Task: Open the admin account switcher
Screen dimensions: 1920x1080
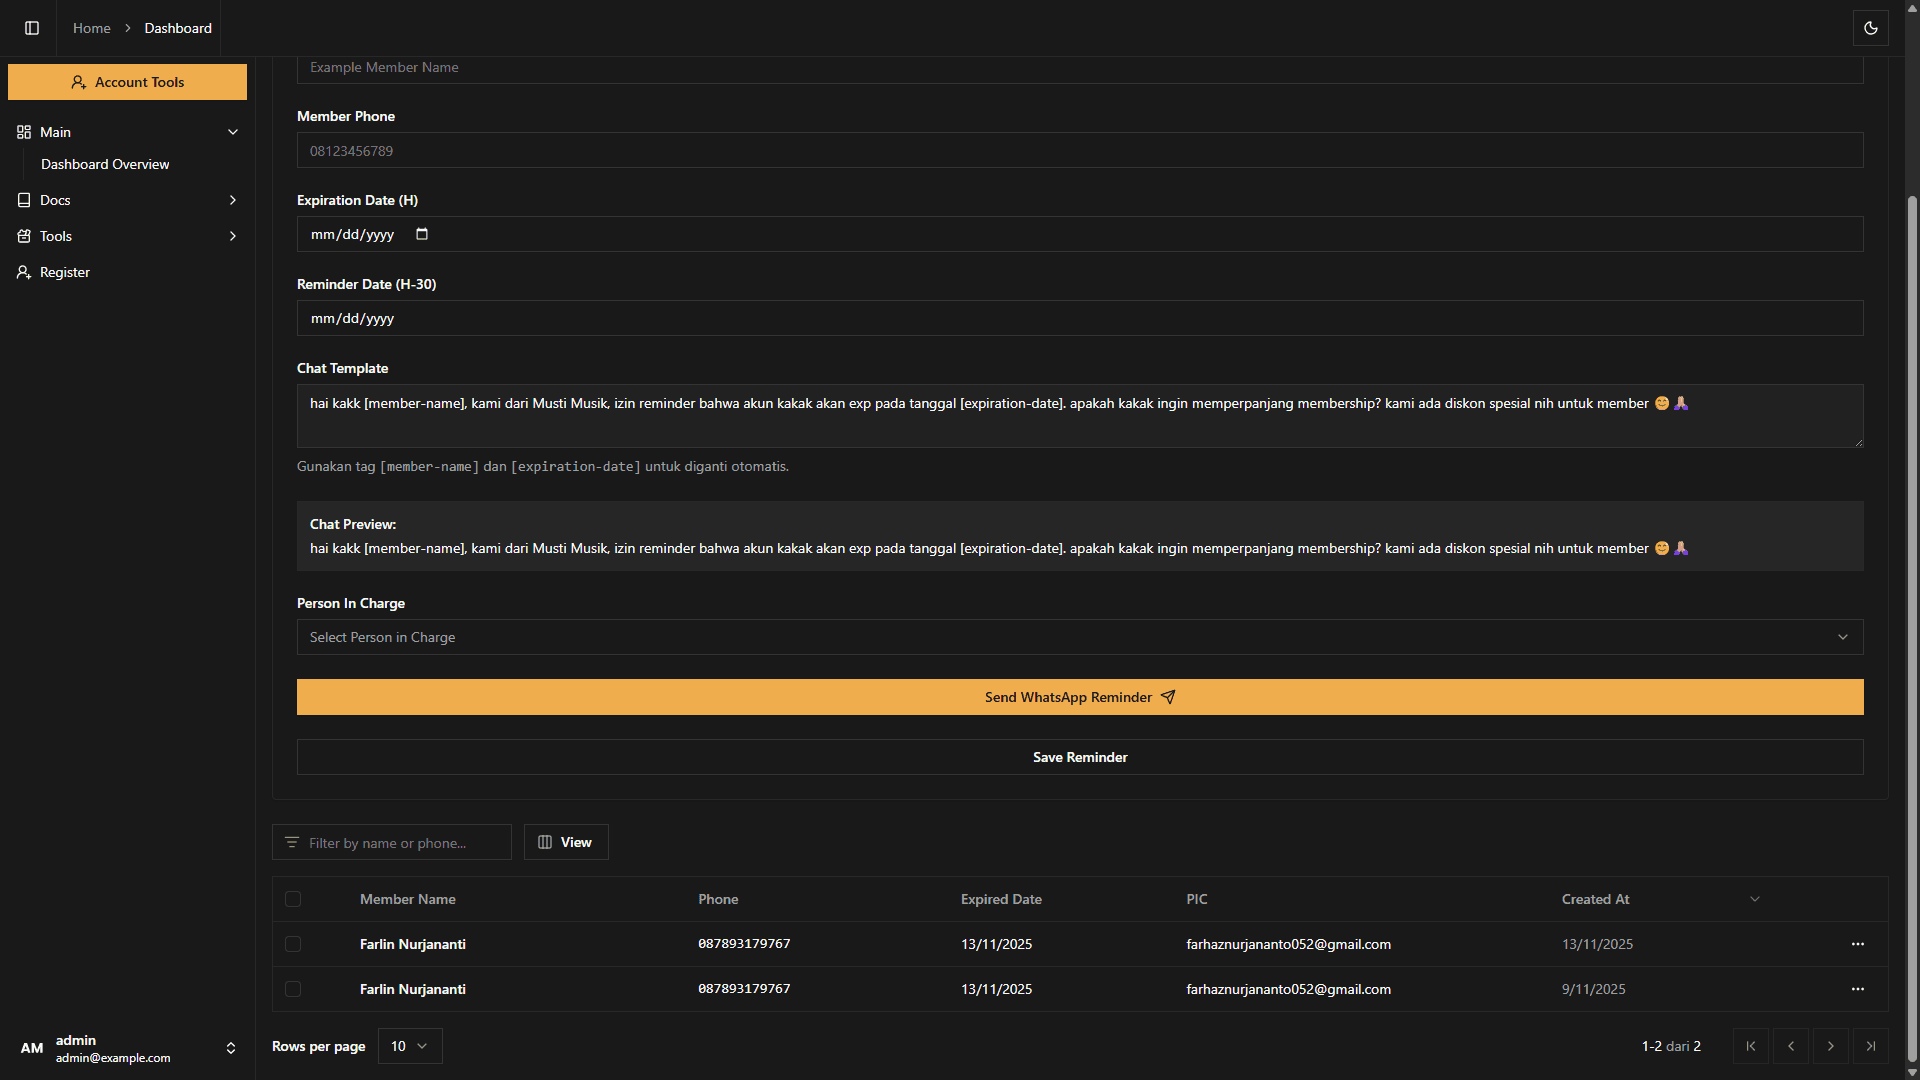Action: [x=231, y=1048]
